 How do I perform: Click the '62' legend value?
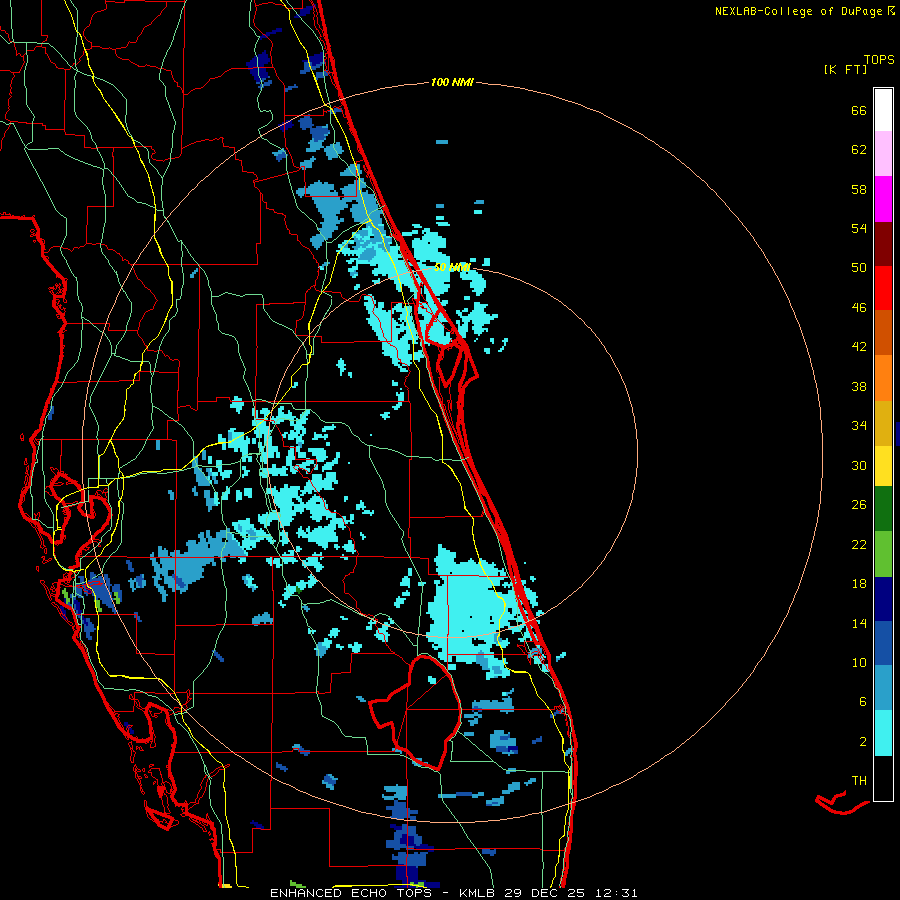[859, 149]
